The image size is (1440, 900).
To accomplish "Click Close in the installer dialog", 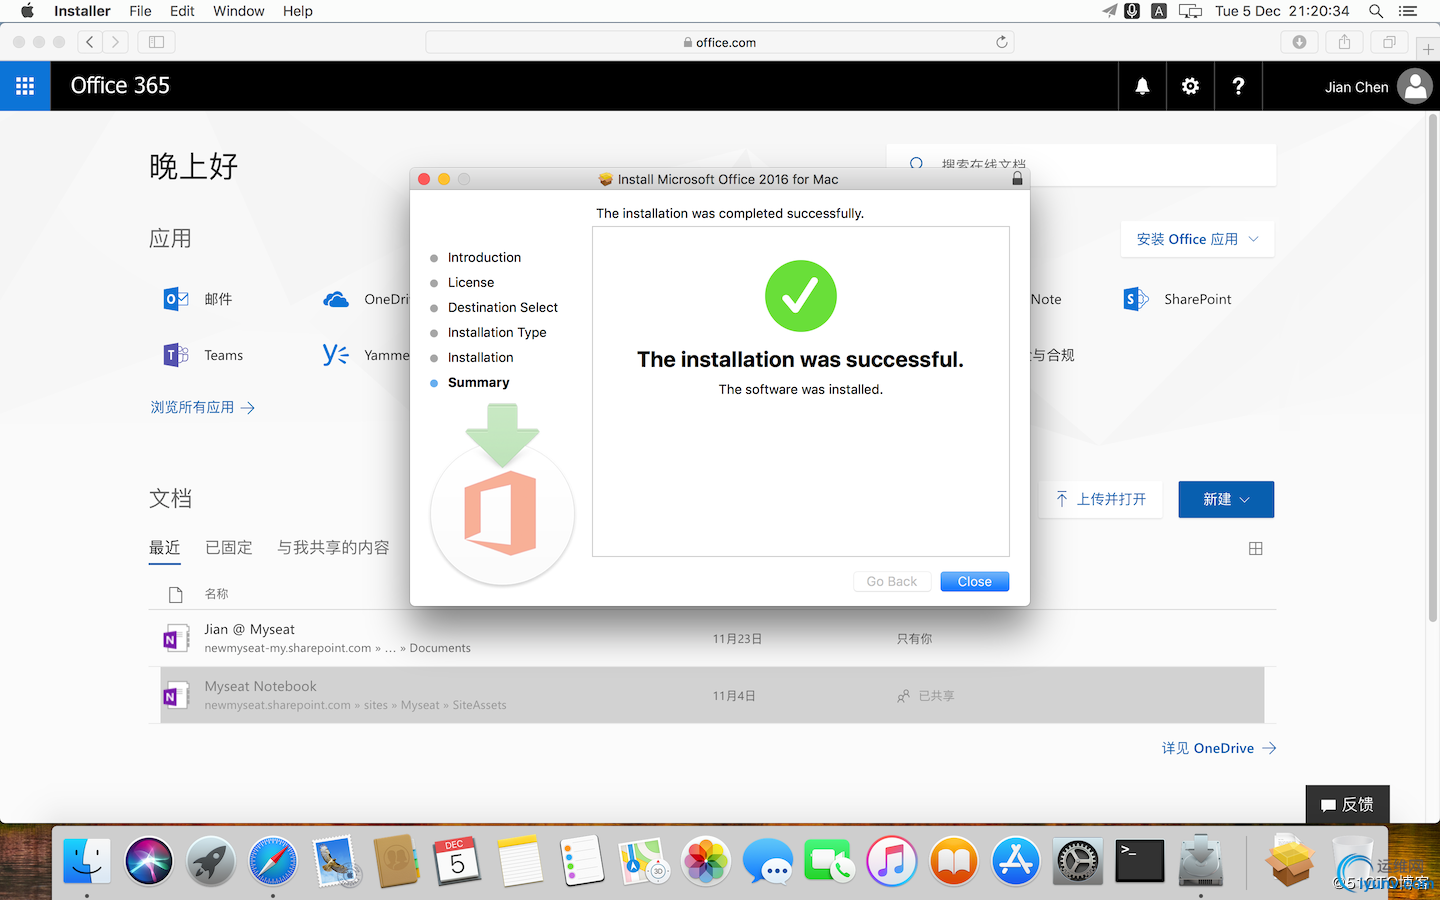I will coord(975,582).
